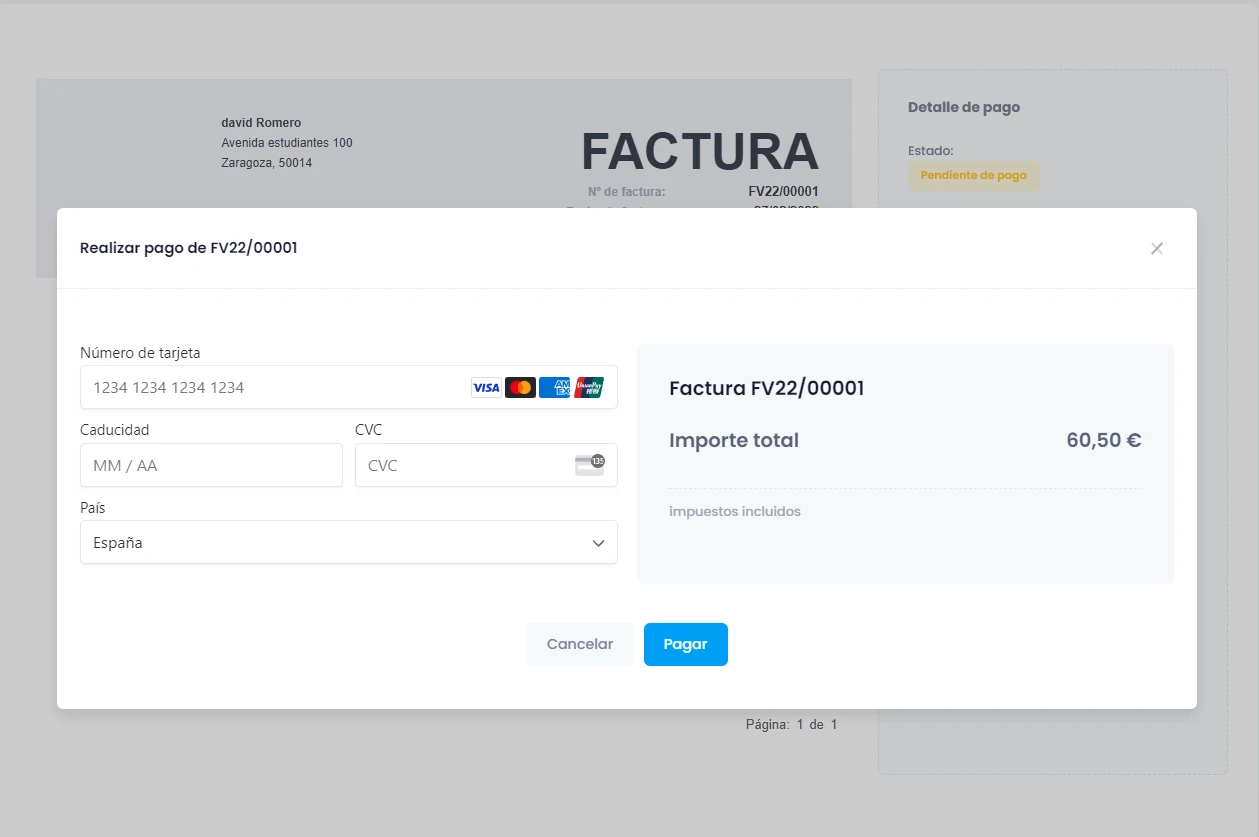The width and height of the screenshot is (1259, 837).
Task: Select the Visa card brand icon
Action: click(486, 387)
